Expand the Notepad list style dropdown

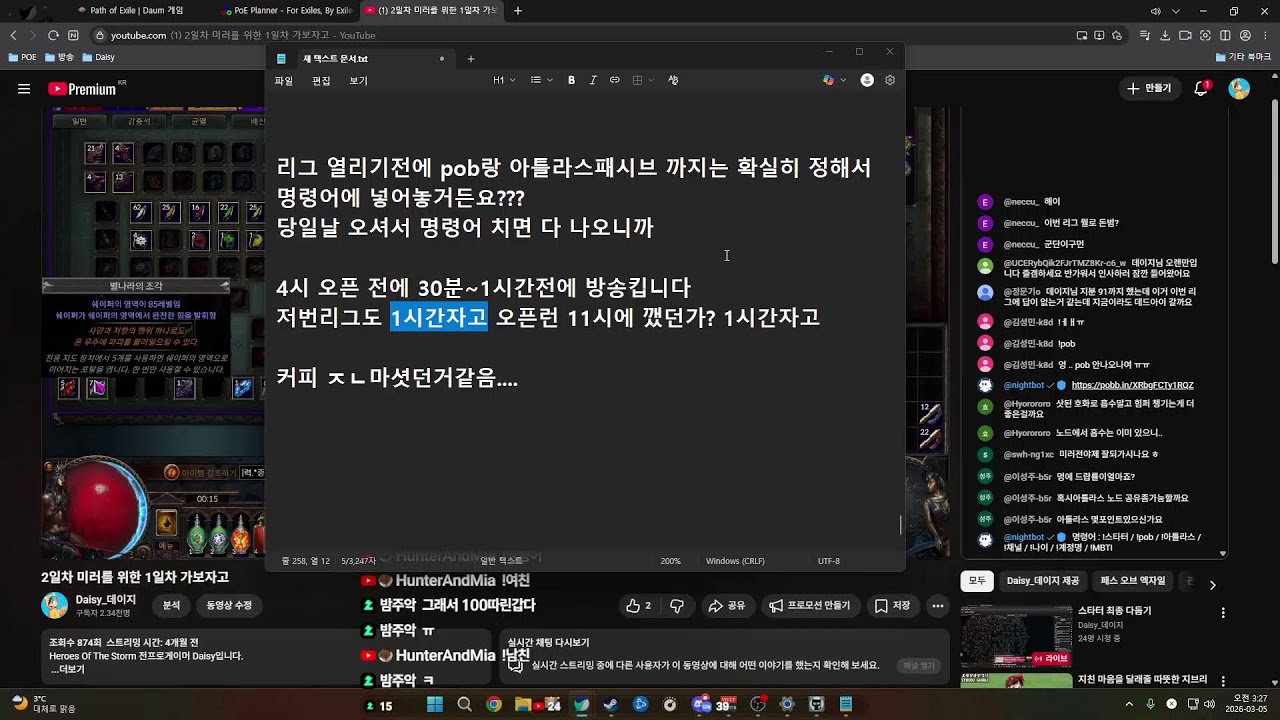coord(541,80)
